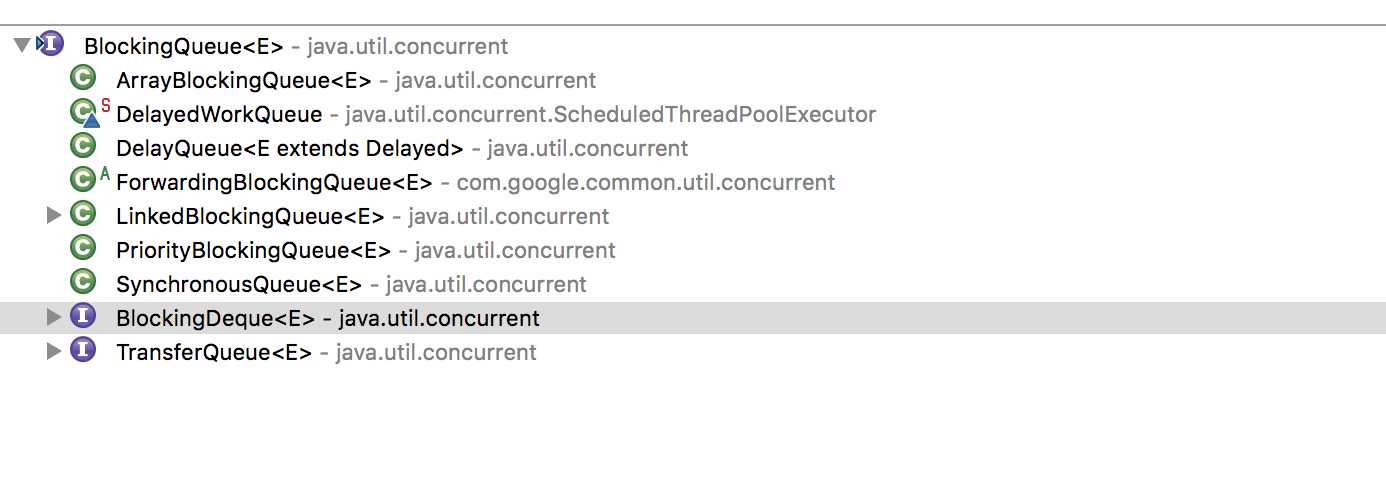Collapse the BlockingQueue root node
Image resolution: width=1386 pixels, height=494 pixels.
tap(22, 45)
